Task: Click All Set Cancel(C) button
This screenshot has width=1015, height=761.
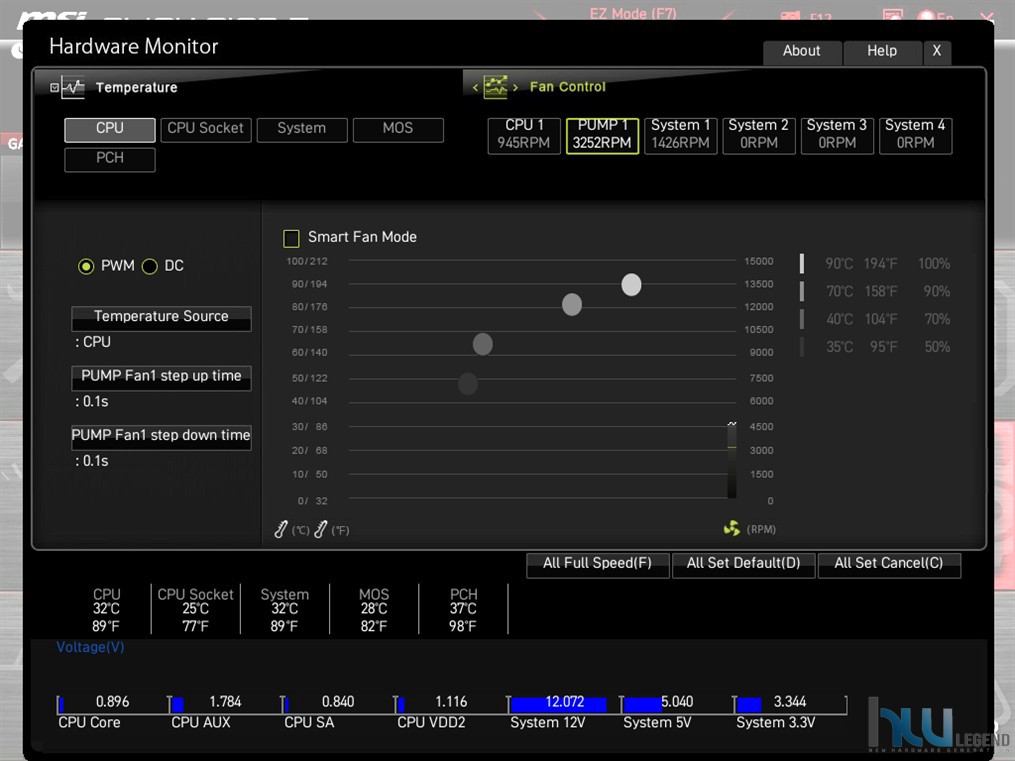Action: pyautogui.click(x=889, y=564)
